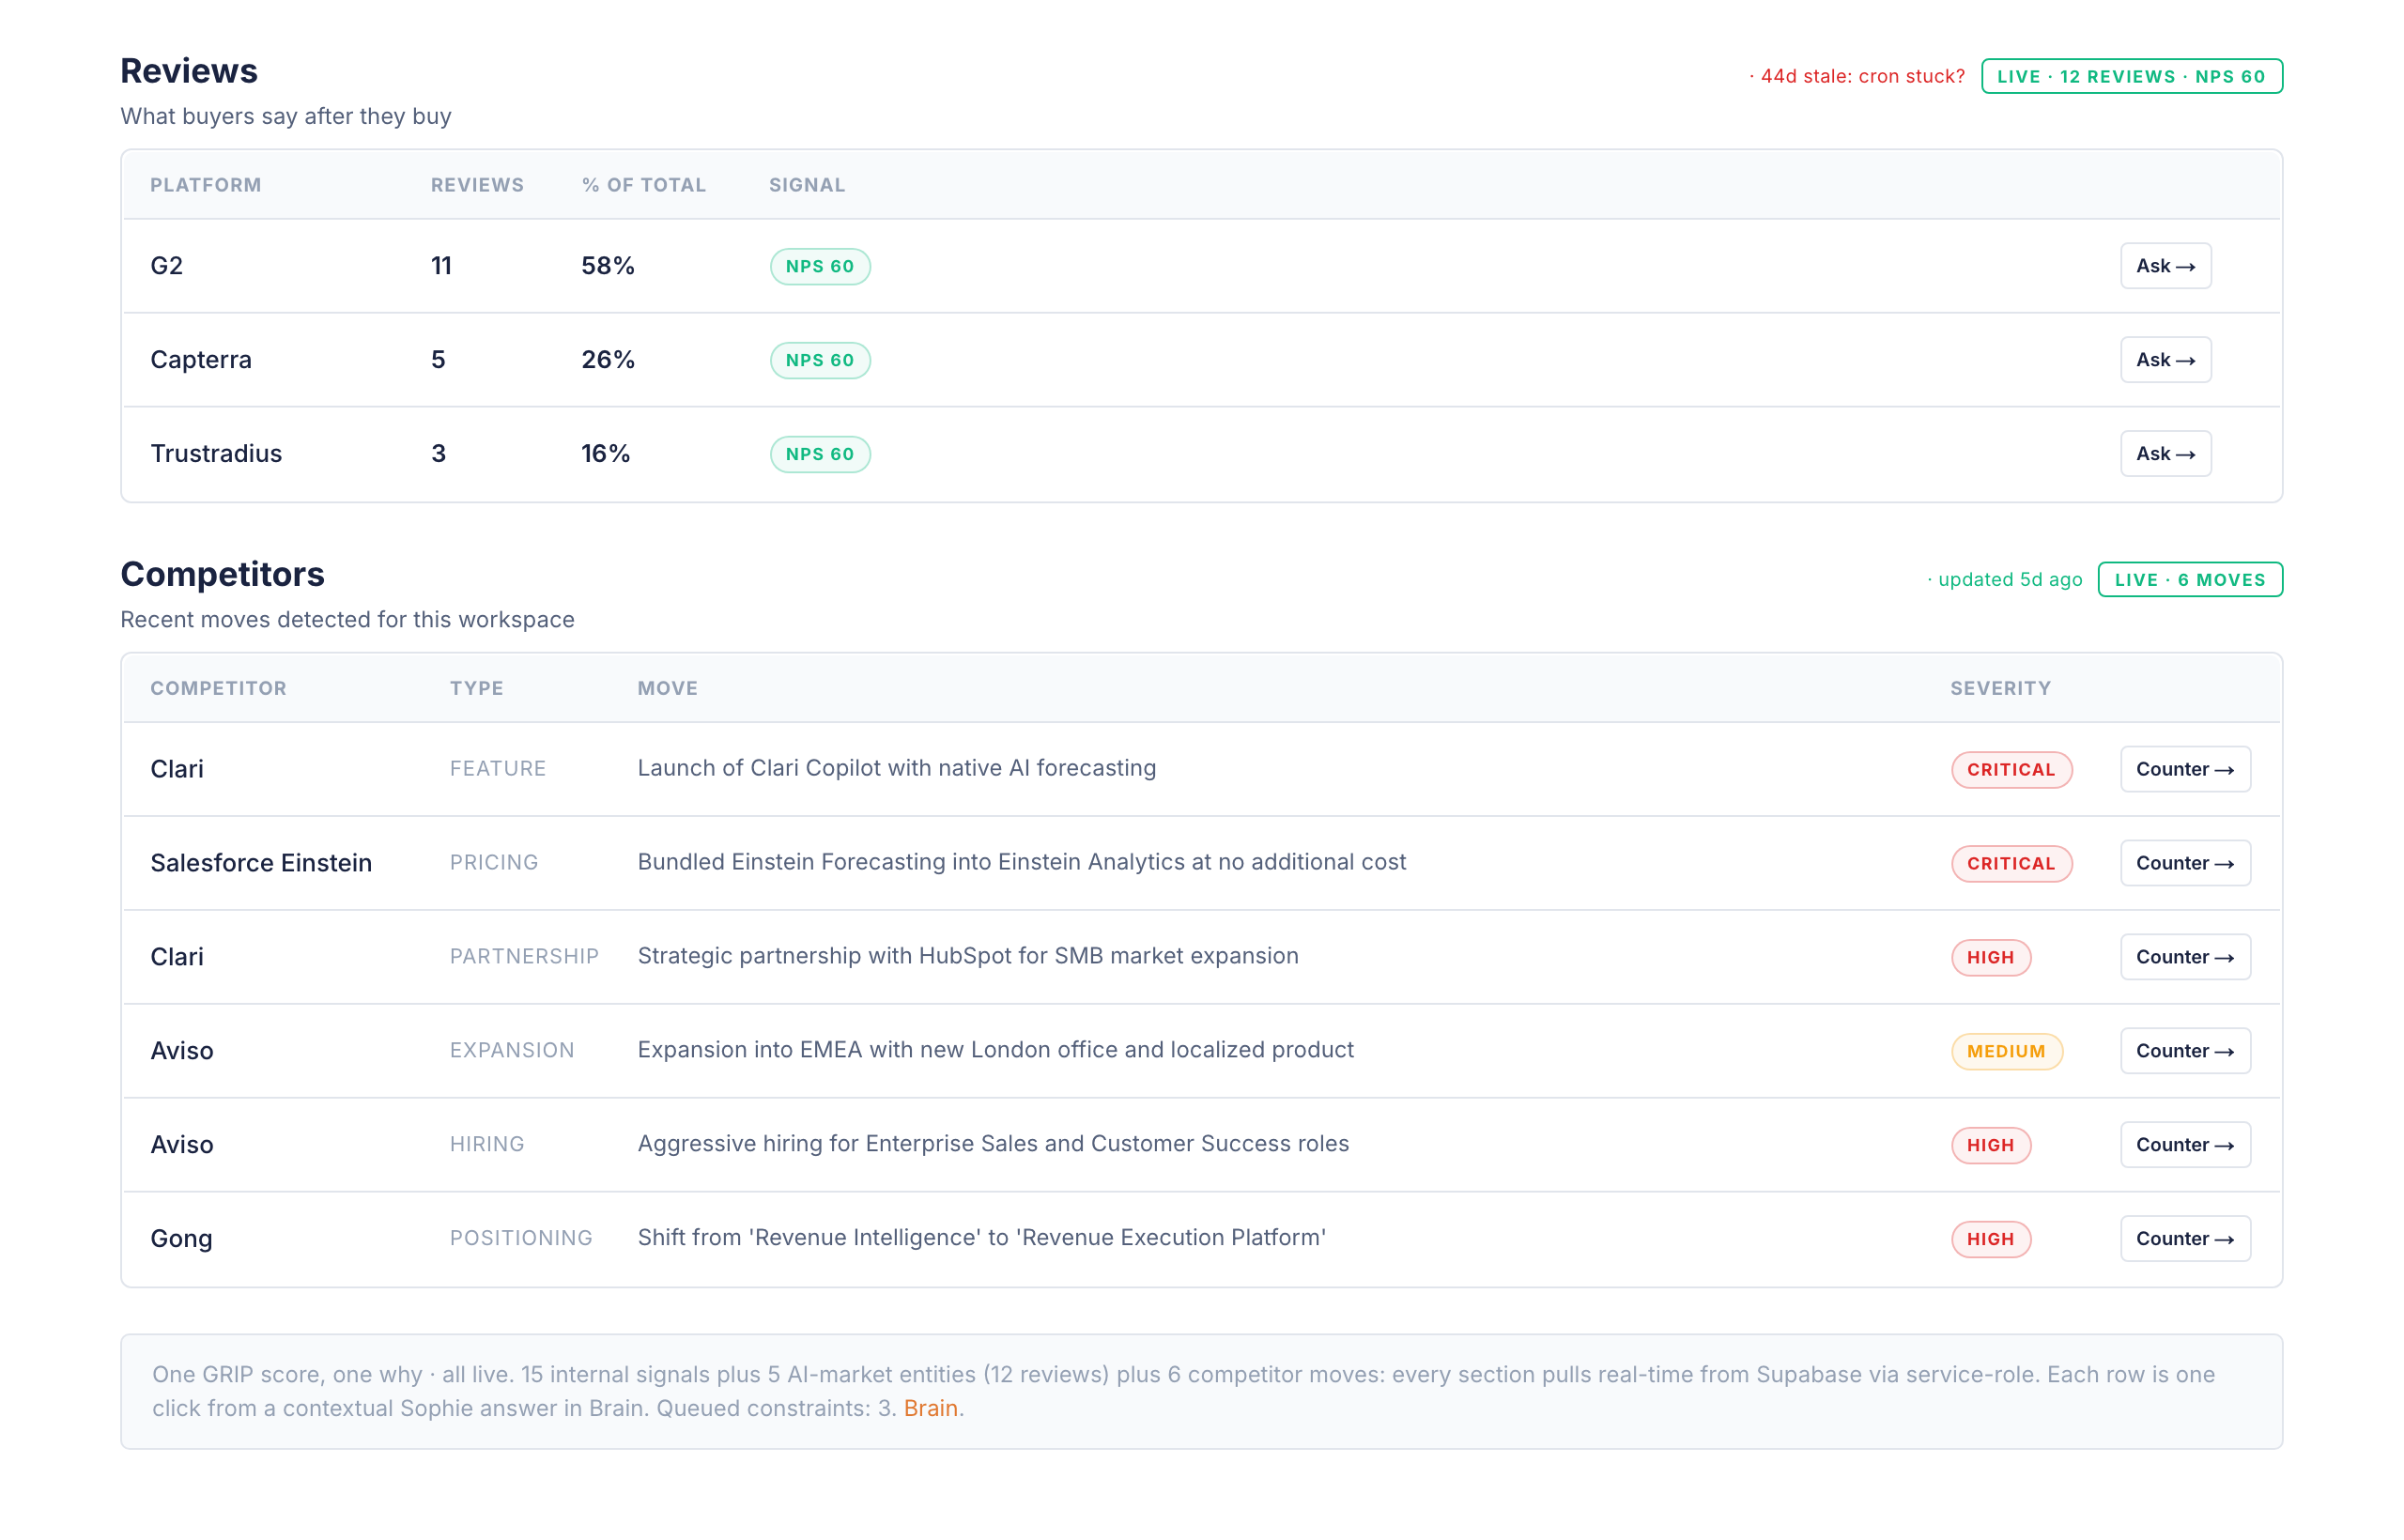Click the SEVERITY column header
The width and height of the screenshot is (2404, 1540).
point(2000,689)
